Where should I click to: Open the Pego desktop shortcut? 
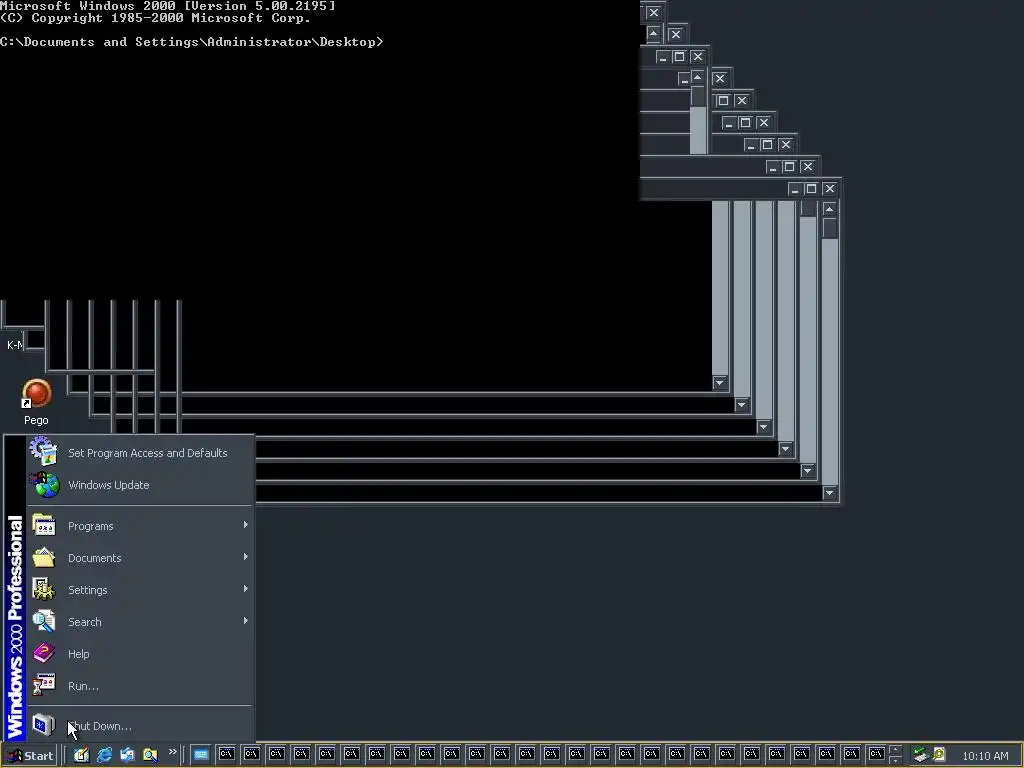pos(36,402)
